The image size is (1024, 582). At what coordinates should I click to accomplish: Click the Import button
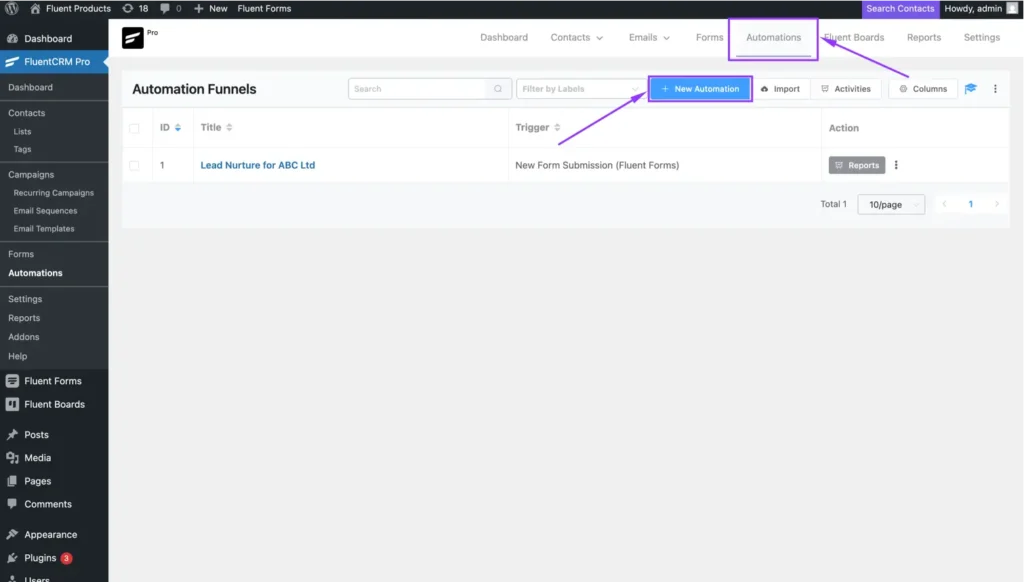point(780,89)
